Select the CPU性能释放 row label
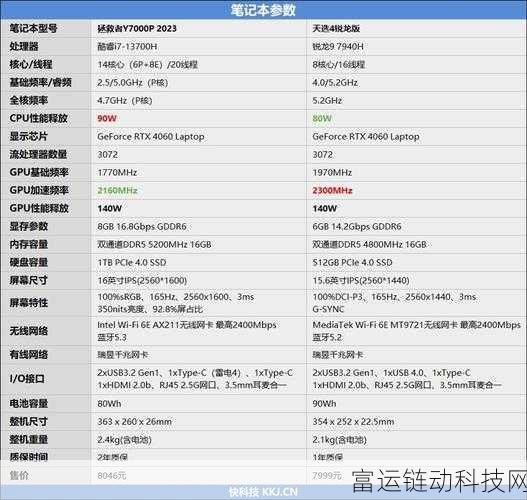The width and height of the screenshot is (527, 500). click(x=38, y=118)
